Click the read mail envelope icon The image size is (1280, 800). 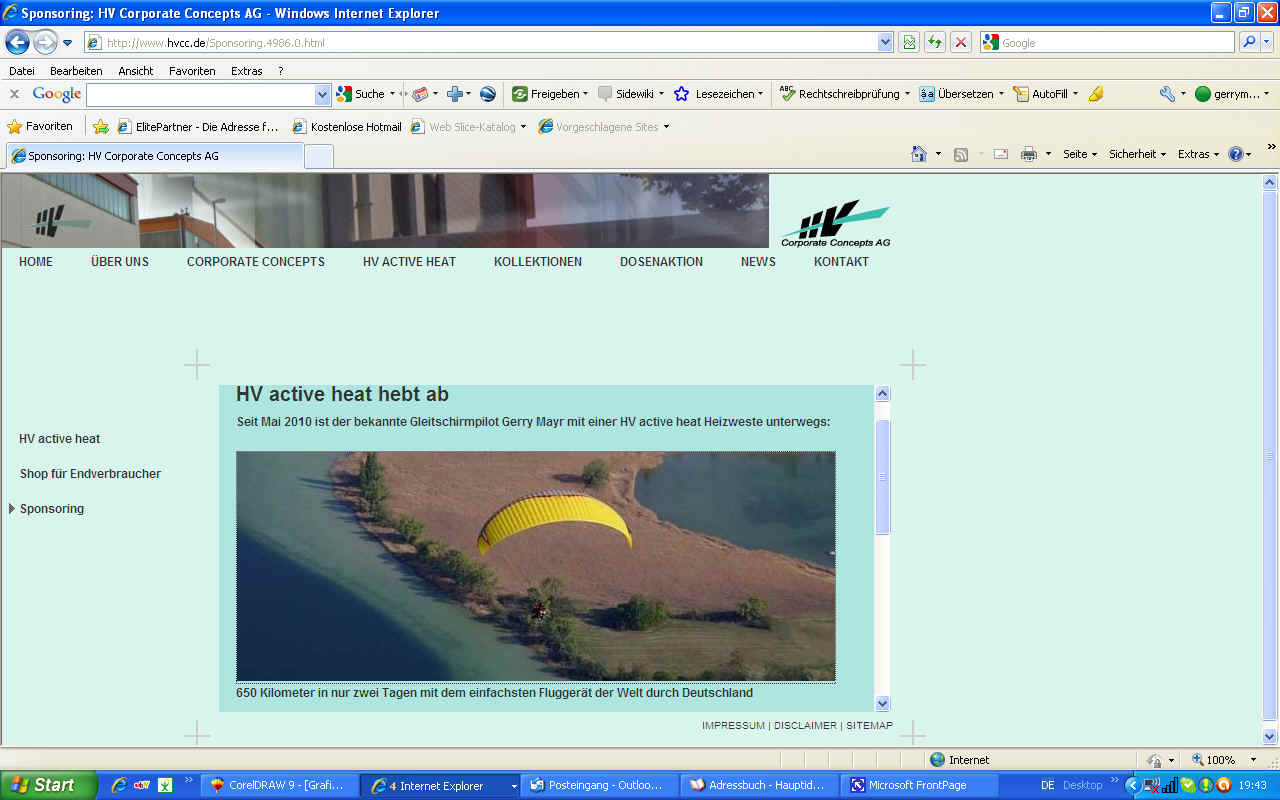[x=1000, y=154]
